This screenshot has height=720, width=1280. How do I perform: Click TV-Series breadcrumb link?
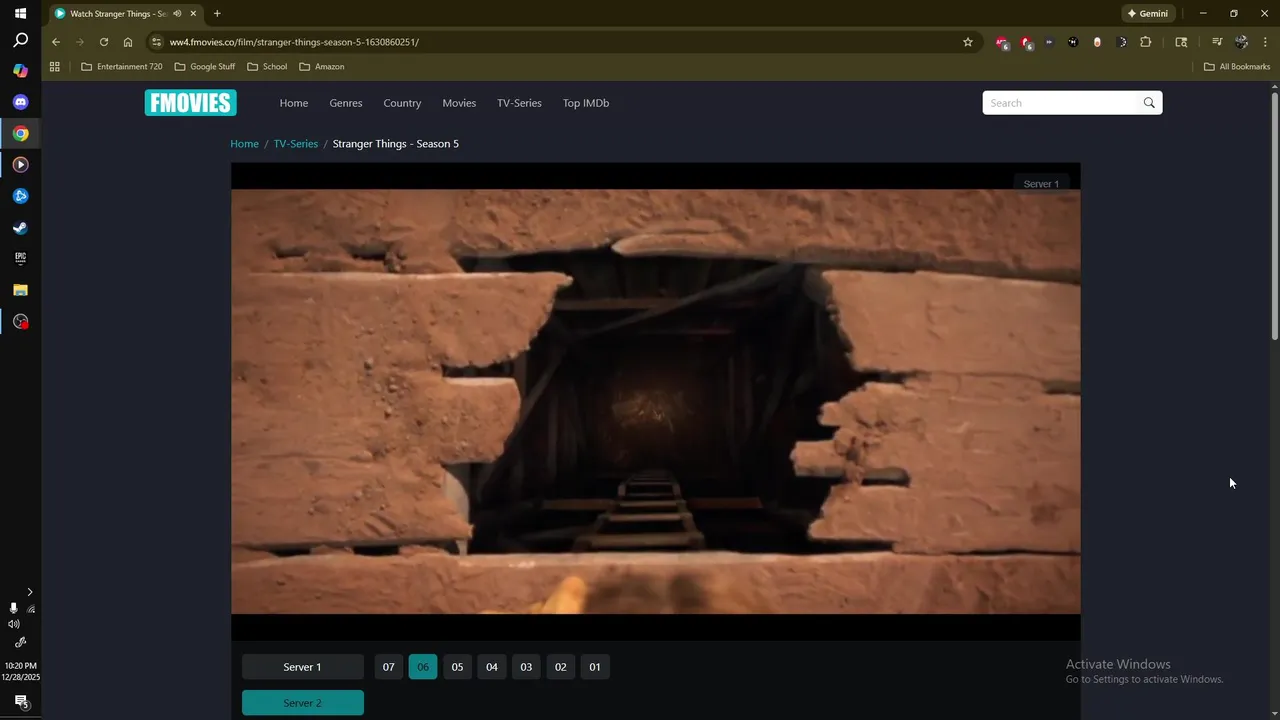tap(296, 144)
